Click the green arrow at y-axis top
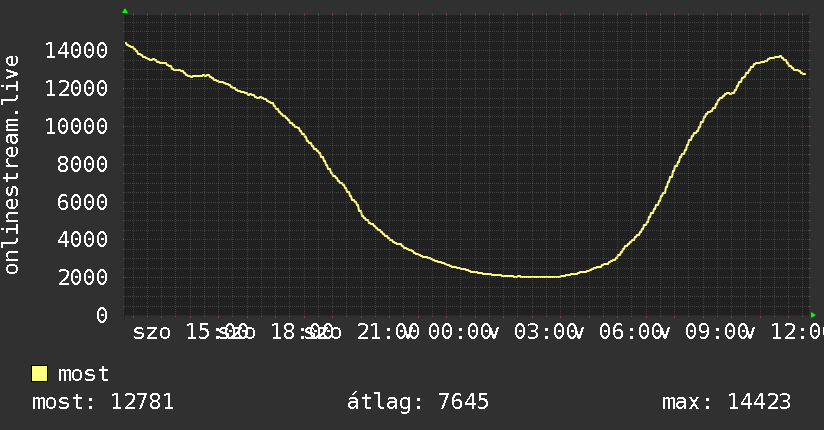The image size is (824, 430). coord(125,11)
